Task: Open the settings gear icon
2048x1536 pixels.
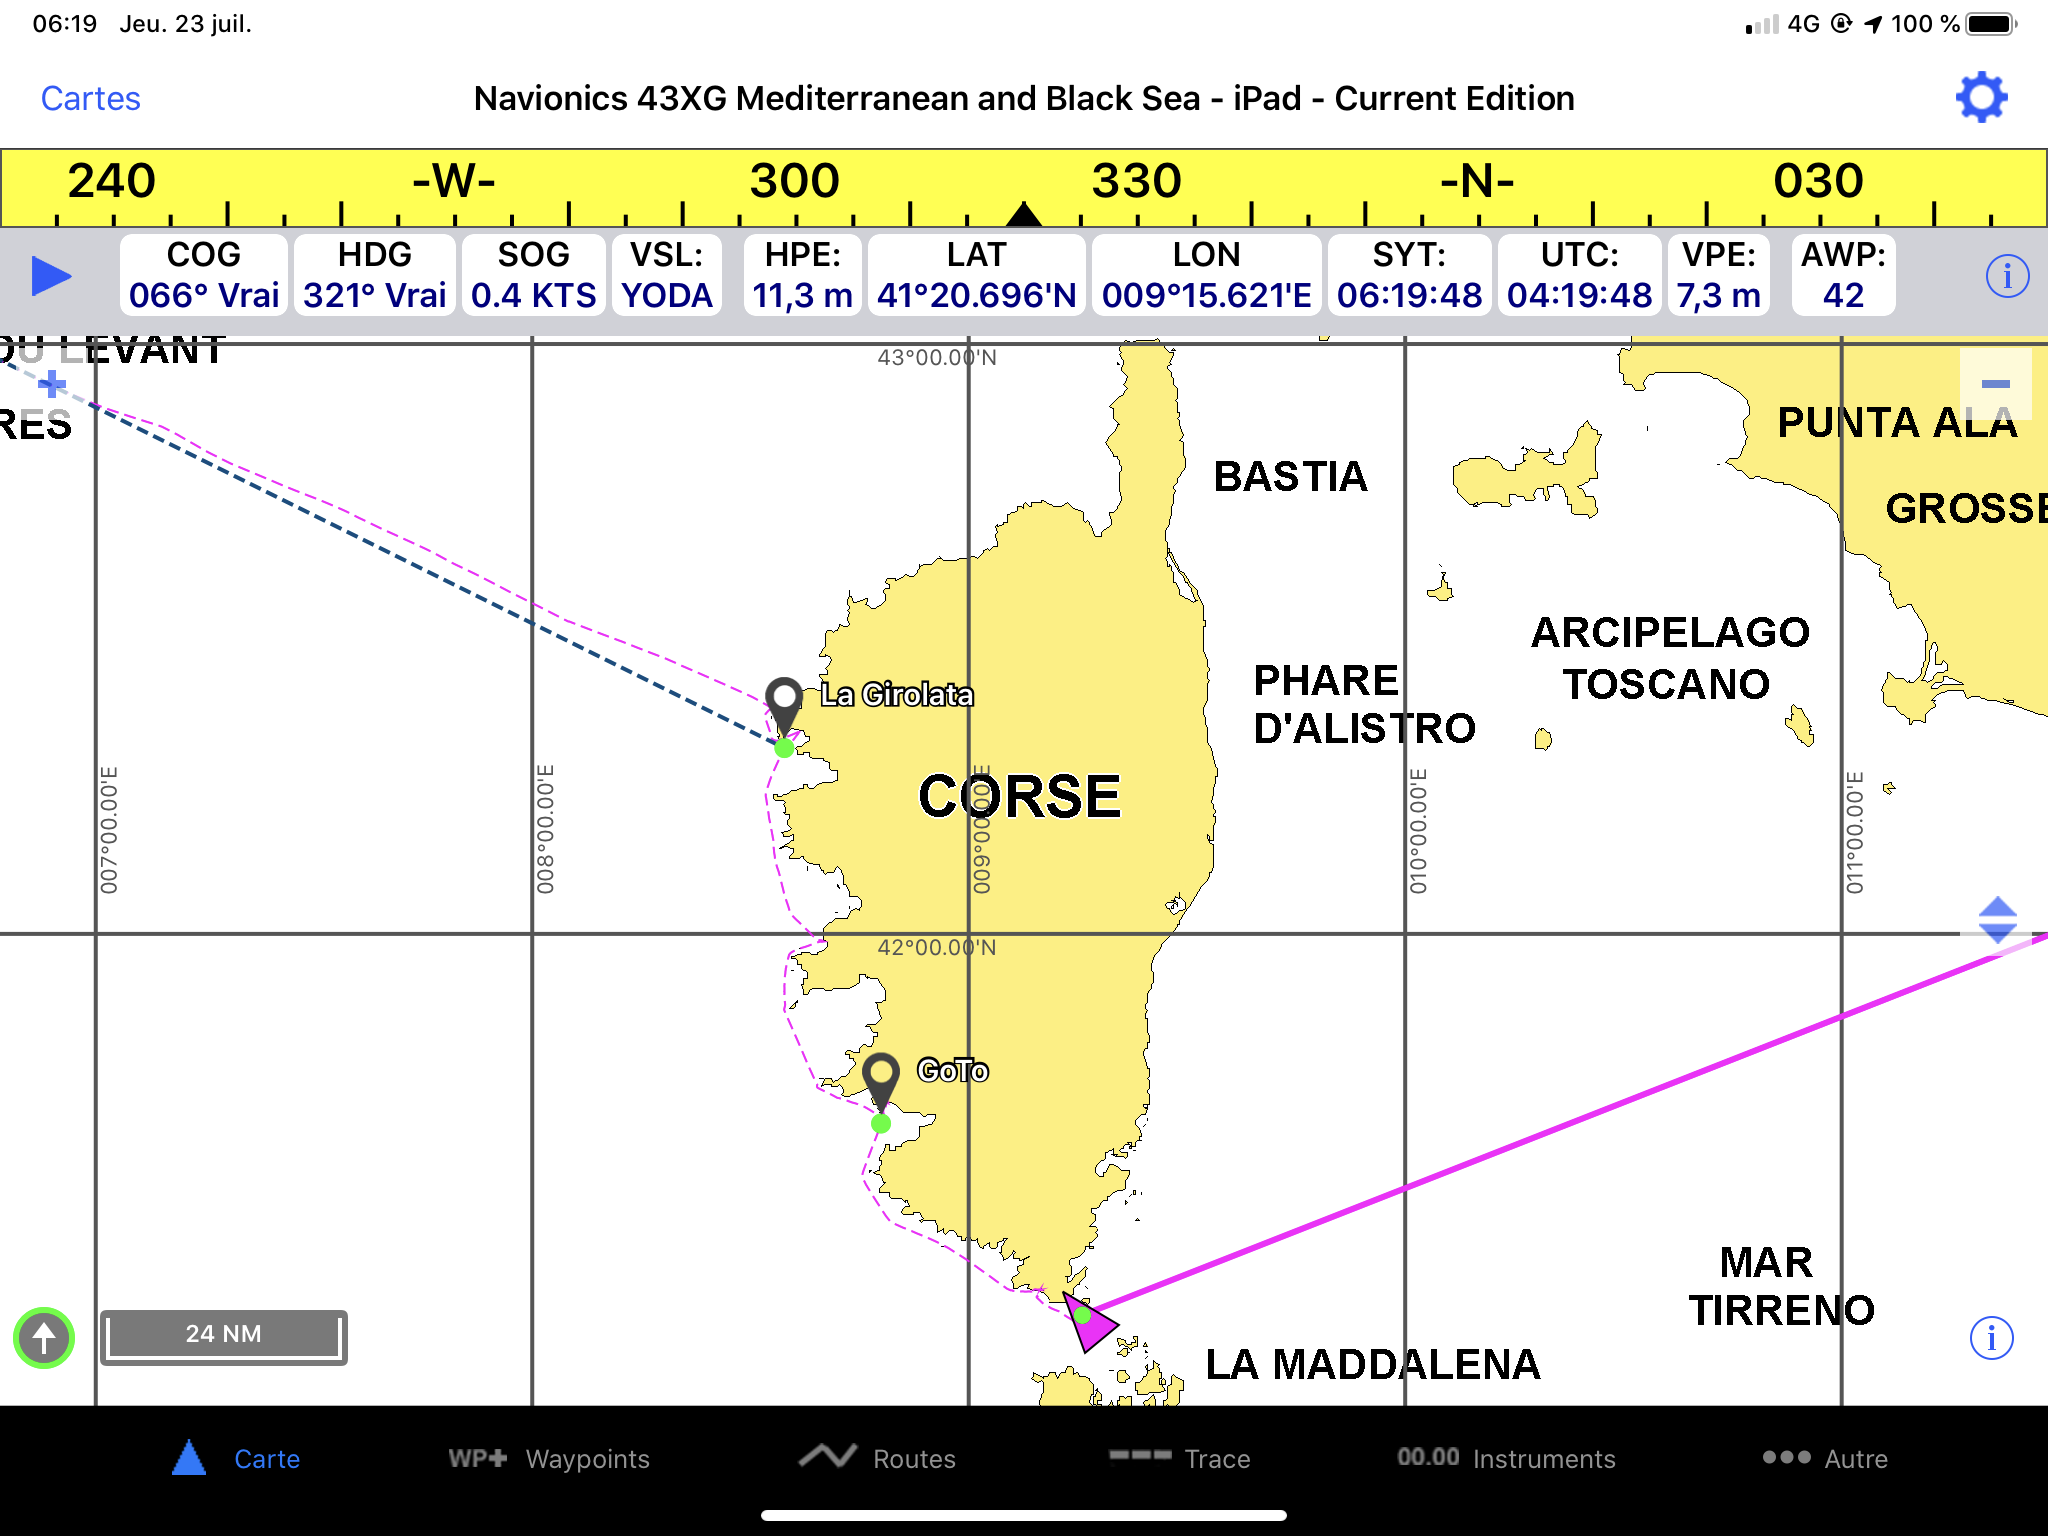Action: 1981,98
